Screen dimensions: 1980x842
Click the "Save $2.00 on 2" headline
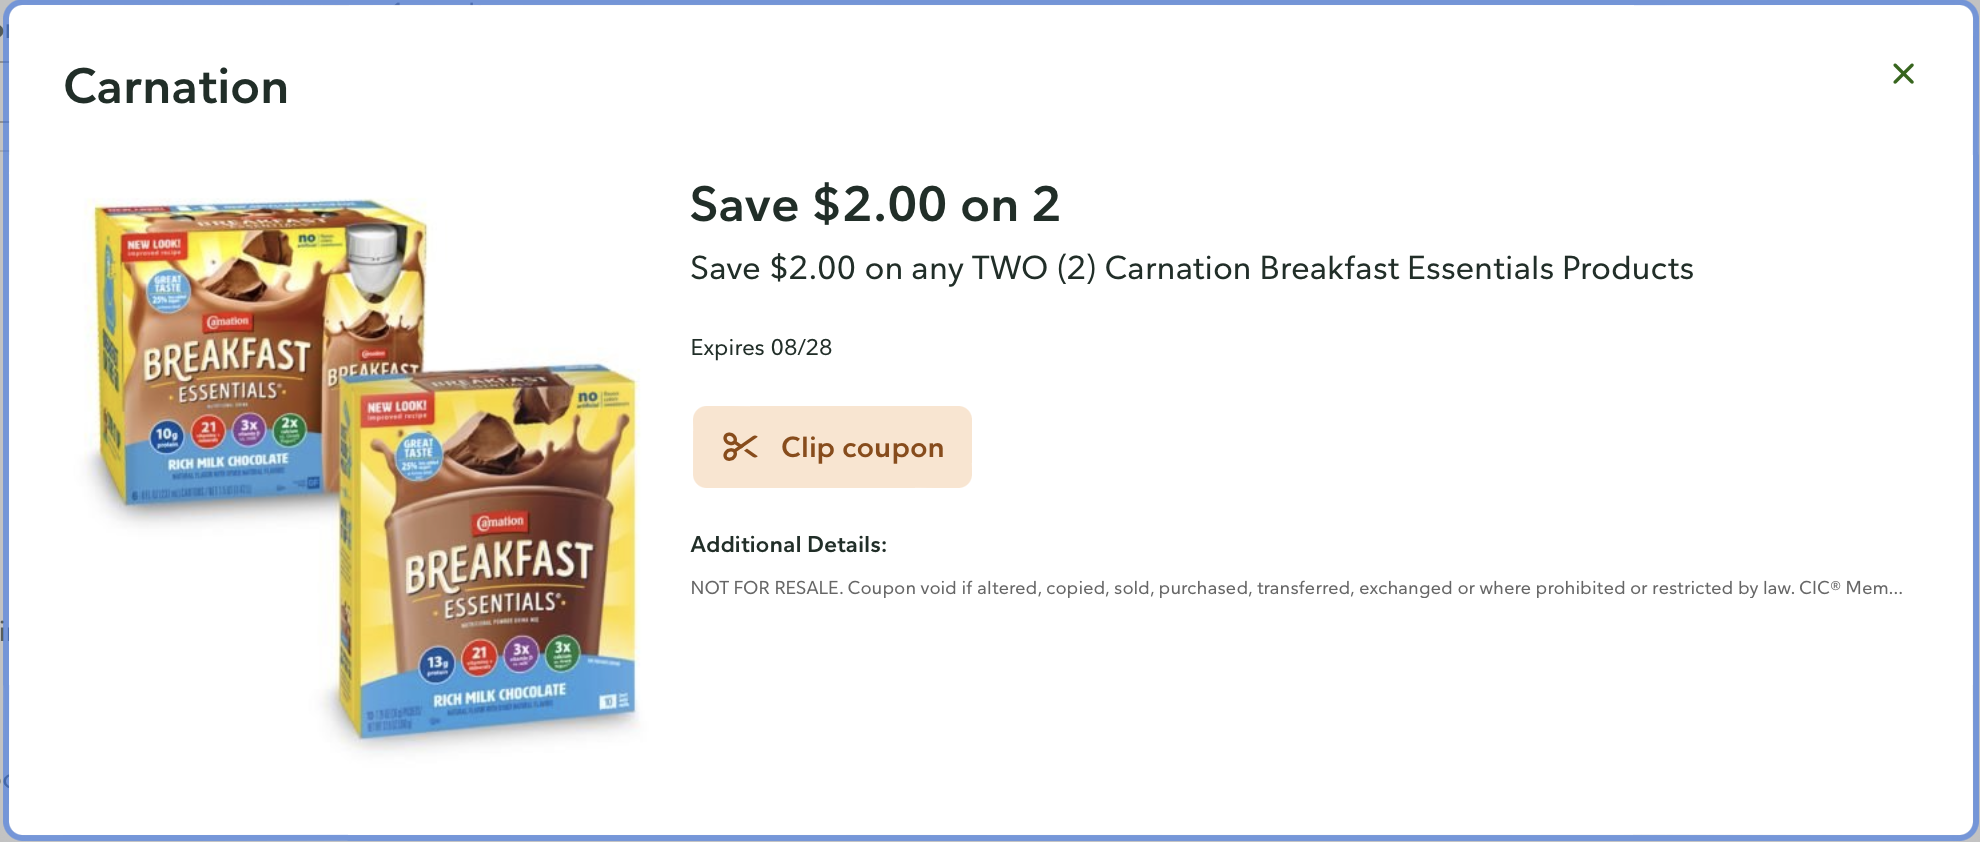875,205
